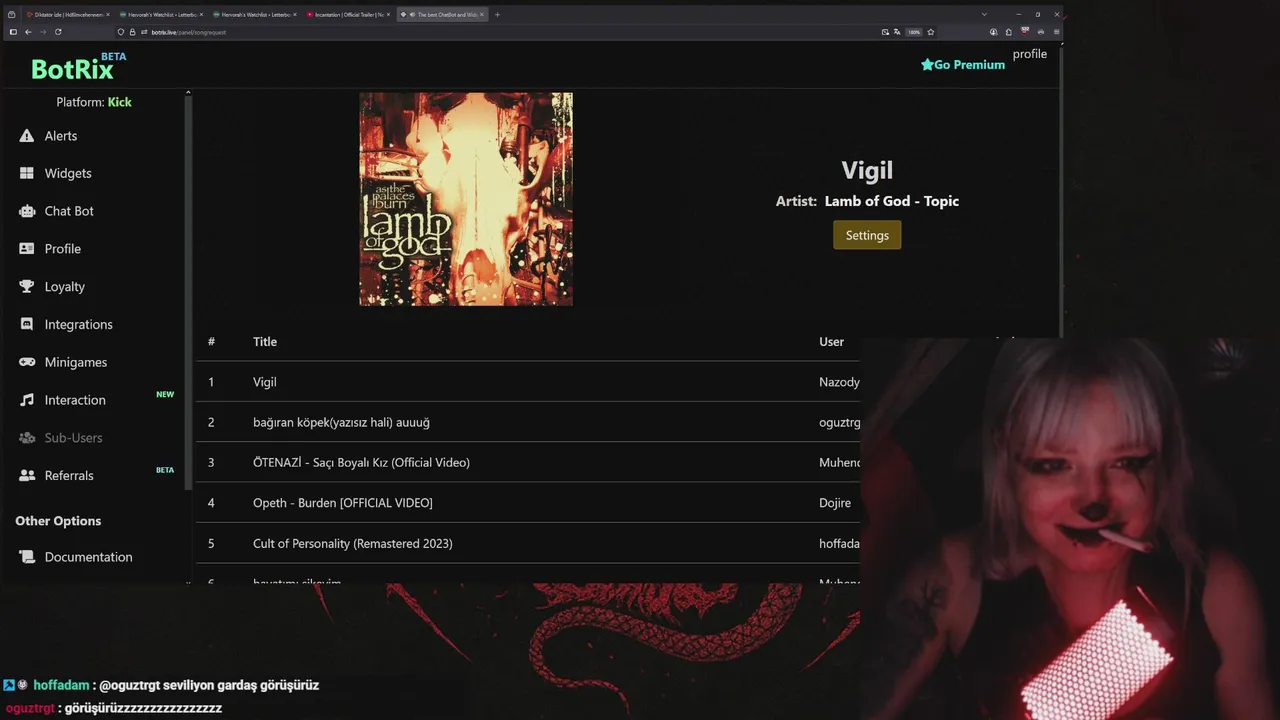1280x720 pixels.
Task: Open the profile link at top right
Action: coord(1029,54)
